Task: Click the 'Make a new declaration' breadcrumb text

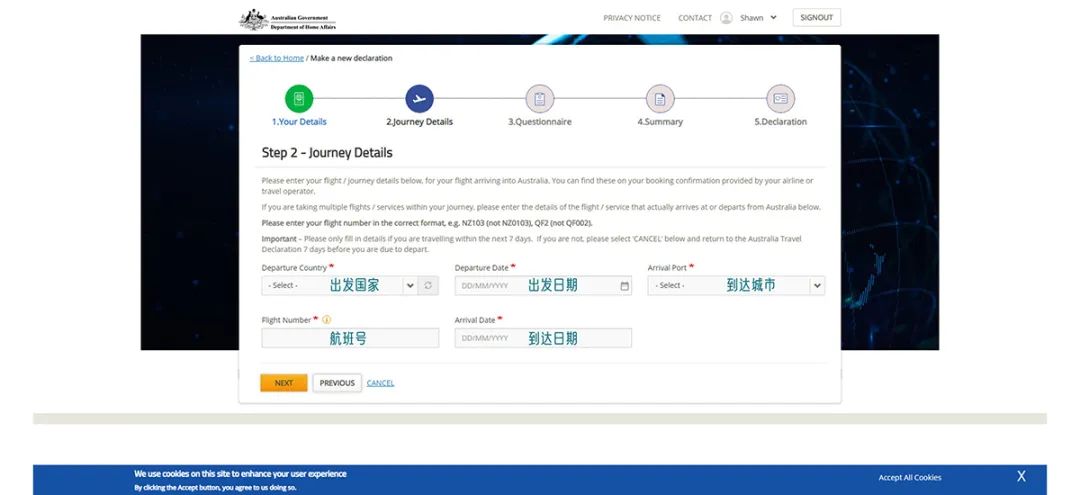Action: [x=351, y=59]
